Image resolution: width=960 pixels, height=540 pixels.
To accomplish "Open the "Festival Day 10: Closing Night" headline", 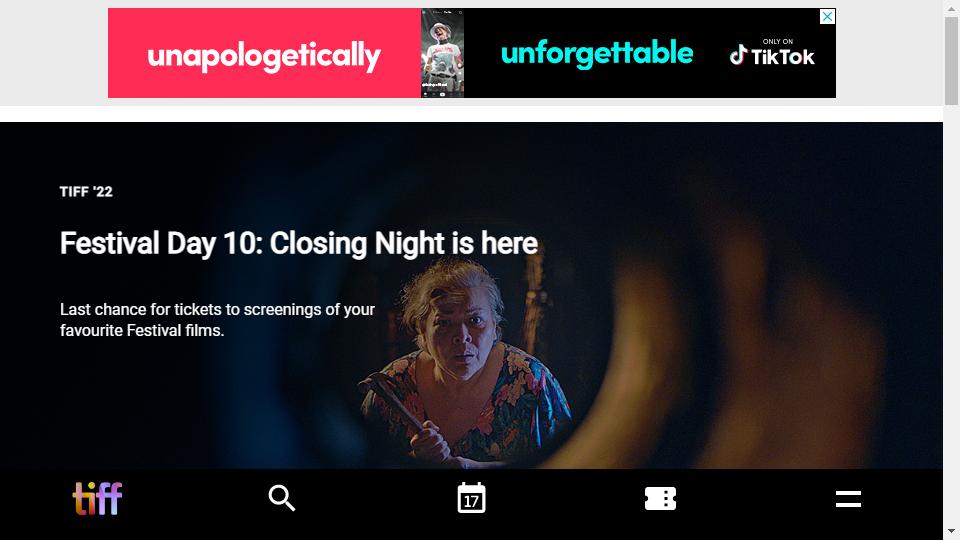I will coord(299,244).
